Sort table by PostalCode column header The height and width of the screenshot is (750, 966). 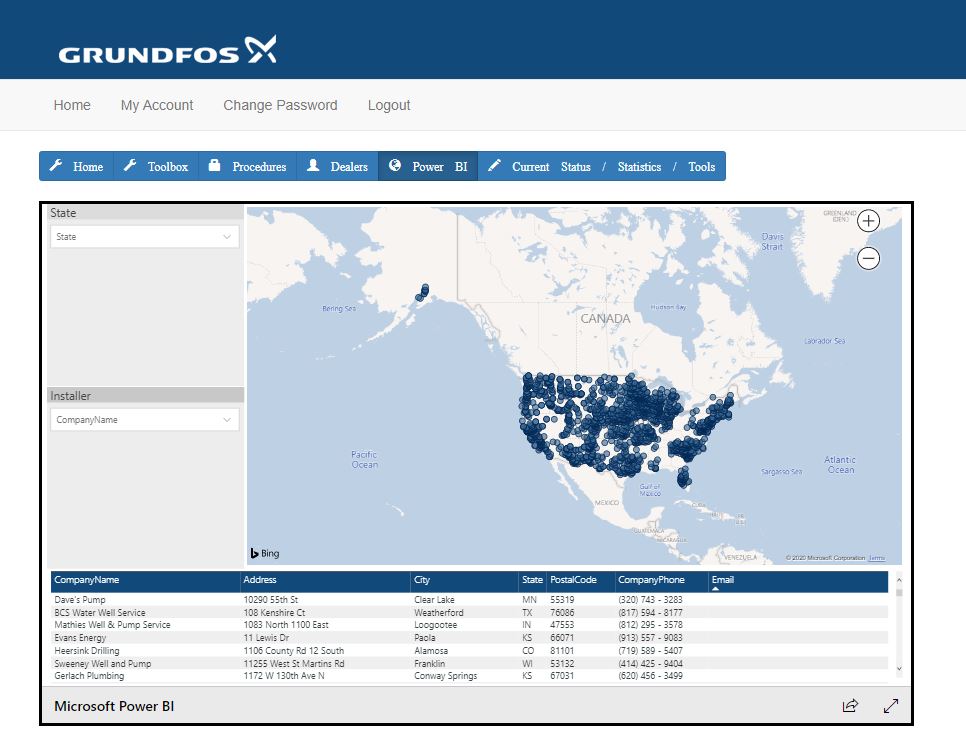click(x=580, y=580)
